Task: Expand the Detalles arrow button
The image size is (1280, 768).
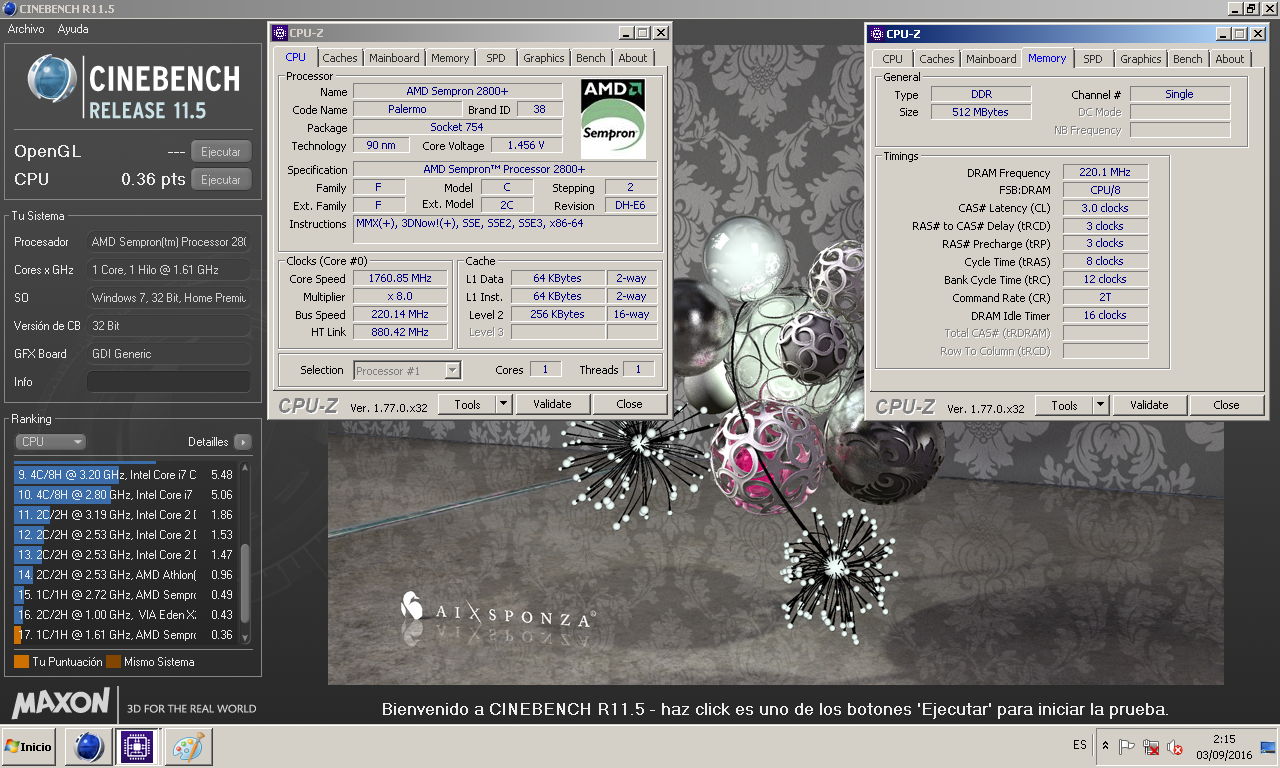Action: click(243, 441)
